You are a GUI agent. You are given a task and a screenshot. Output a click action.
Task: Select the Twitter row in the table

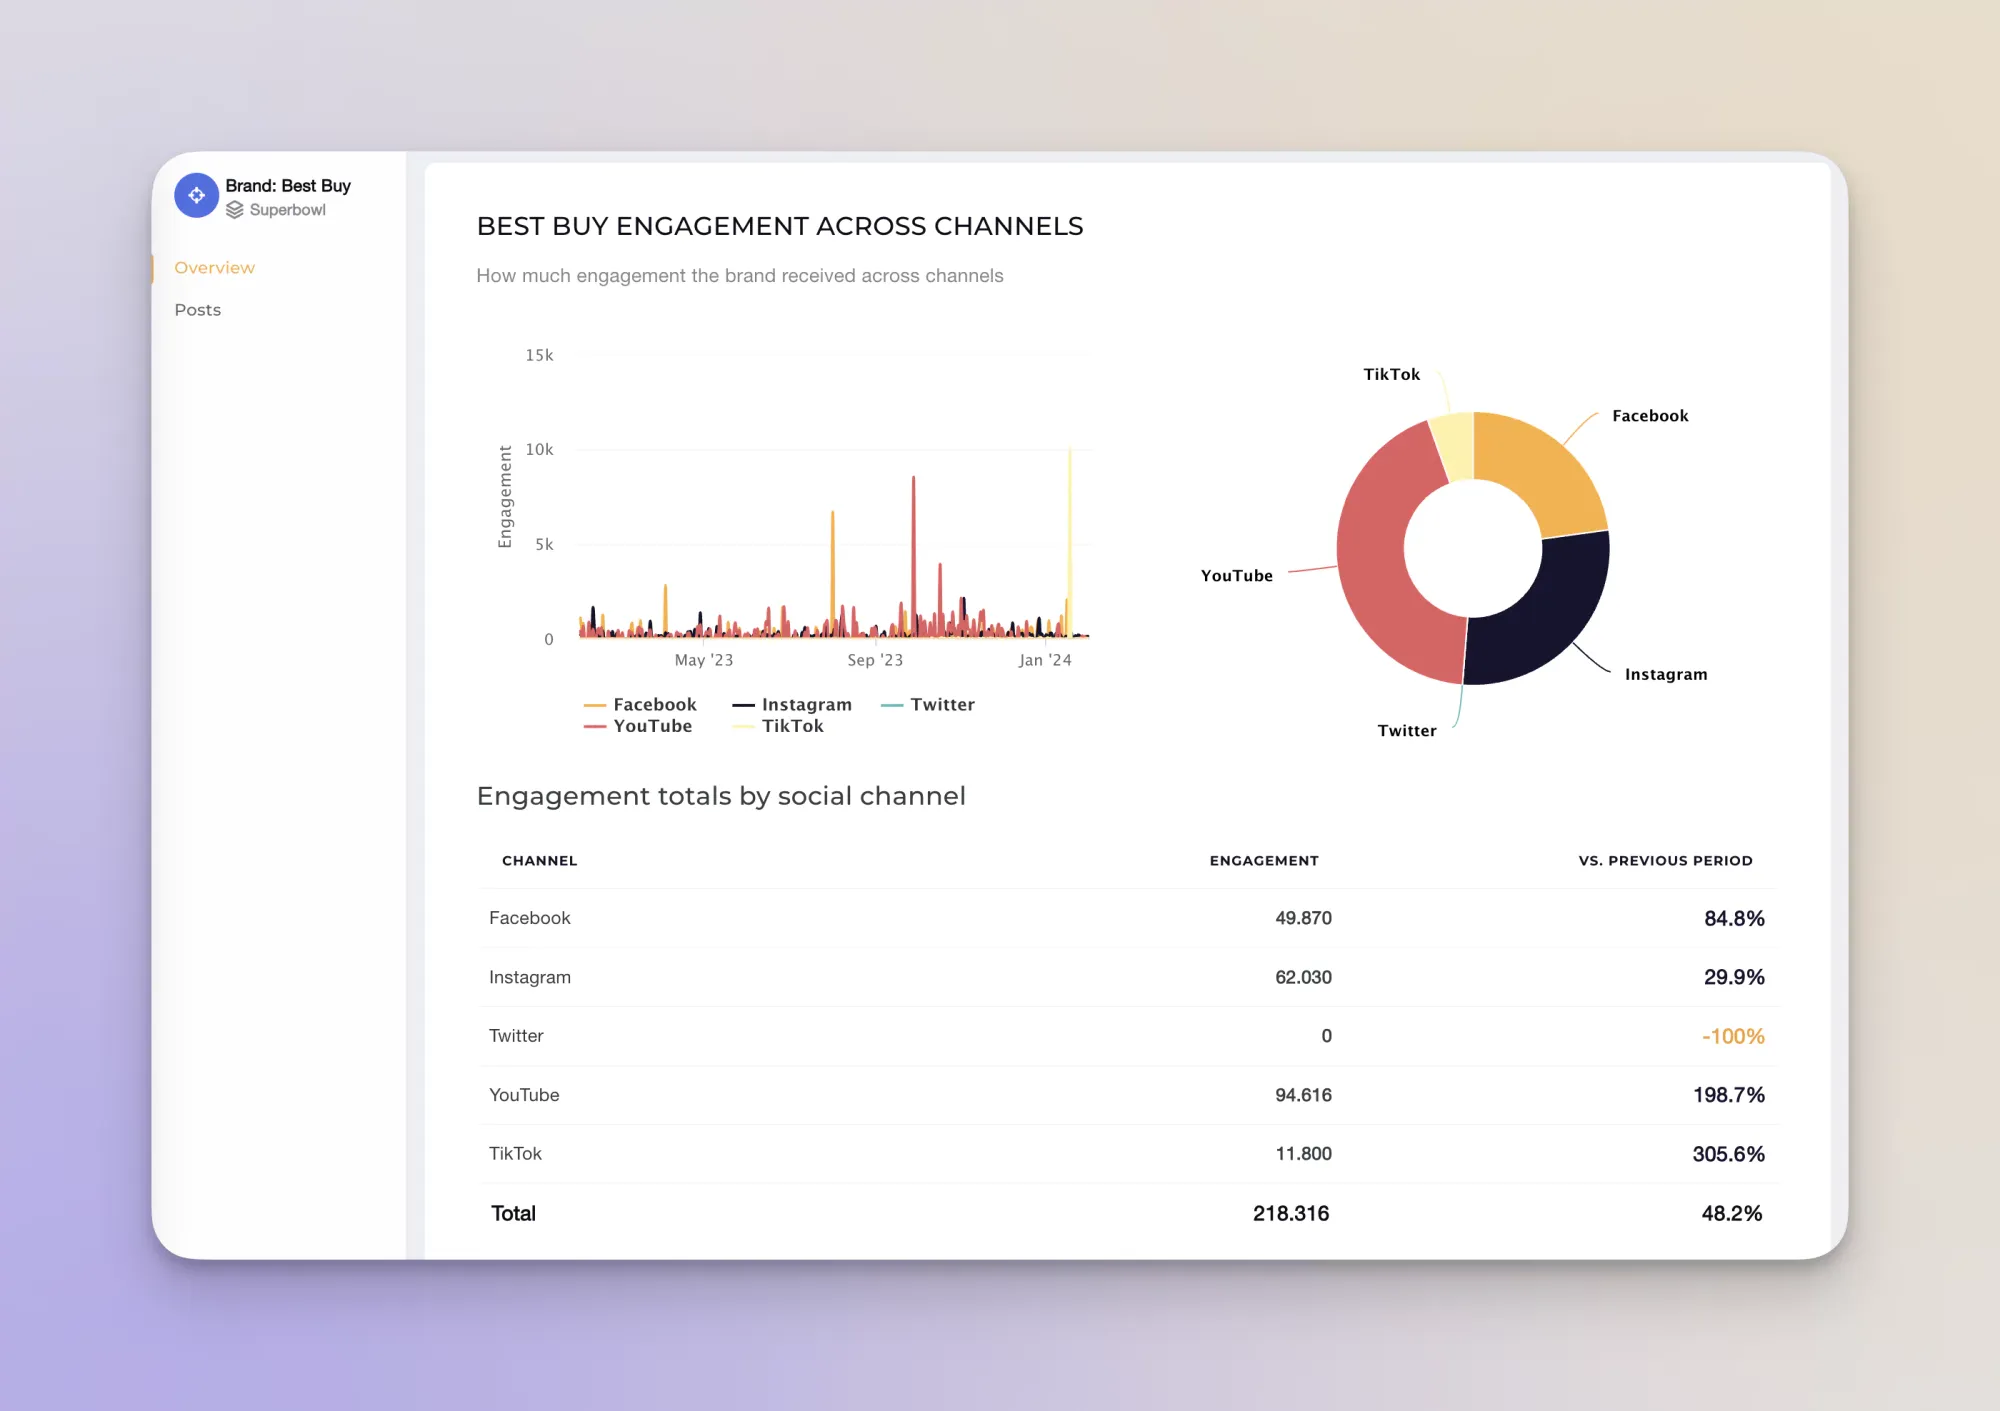(x=1128, y=1036)
